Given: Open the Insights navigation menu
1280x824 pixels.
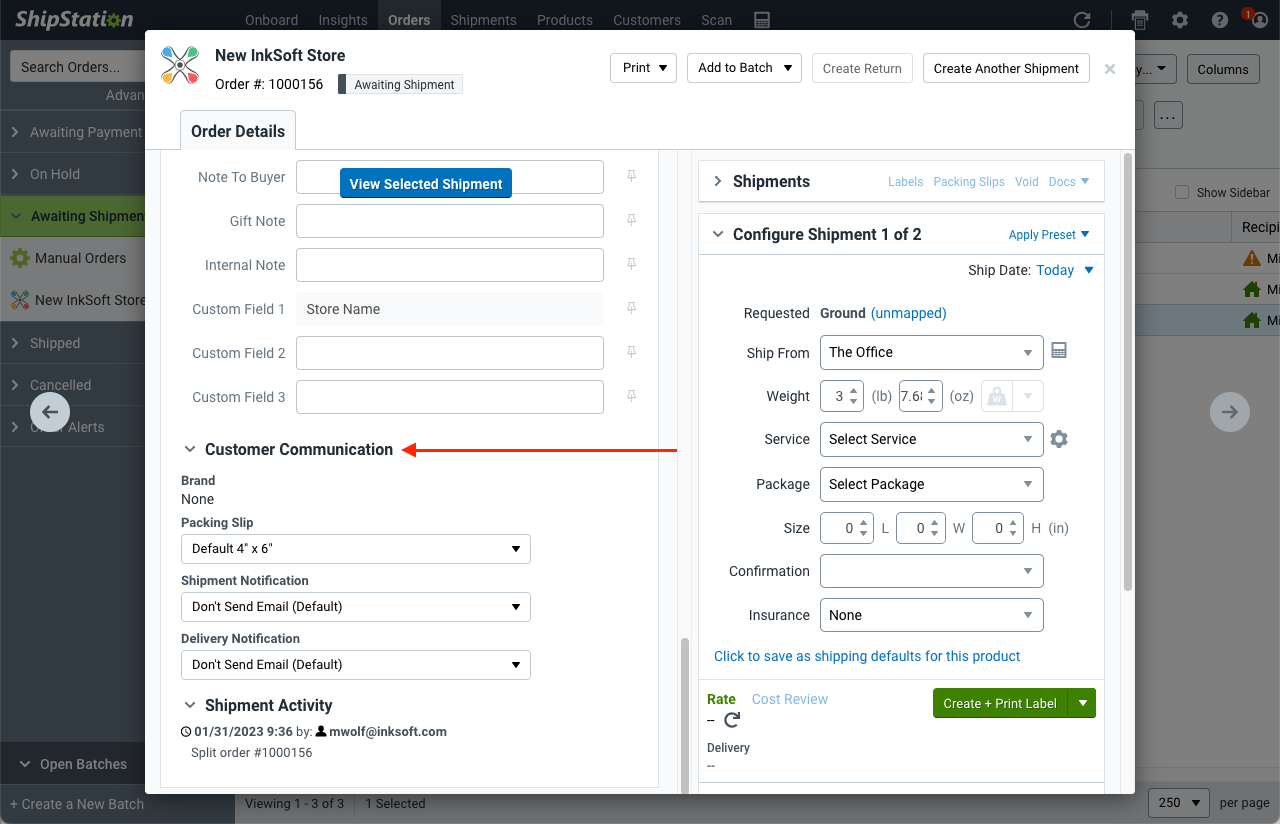Looking at the screenshot, I should (342, 19).
